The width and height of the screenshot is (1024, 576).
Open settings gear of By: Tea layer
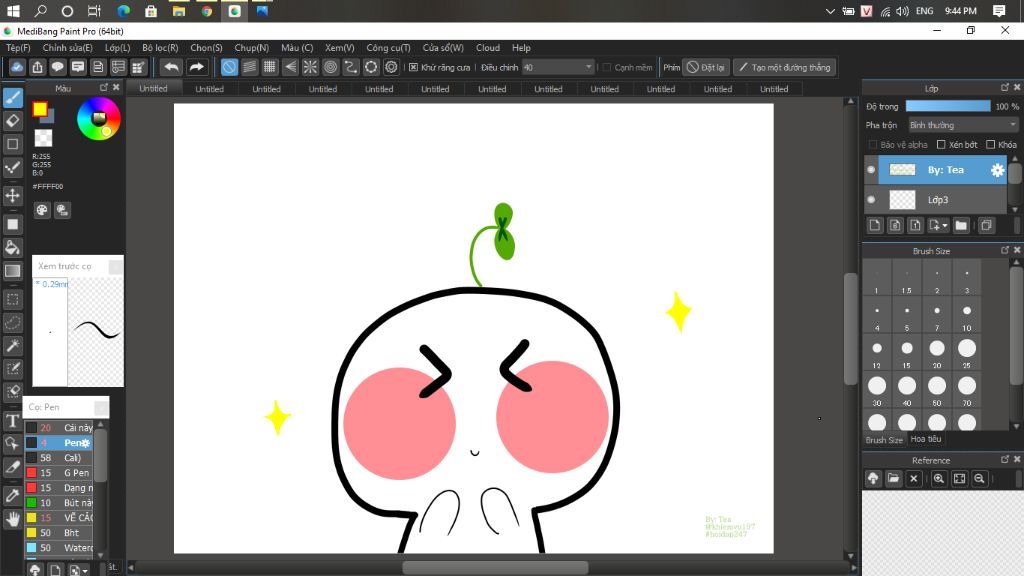point(997,170)
